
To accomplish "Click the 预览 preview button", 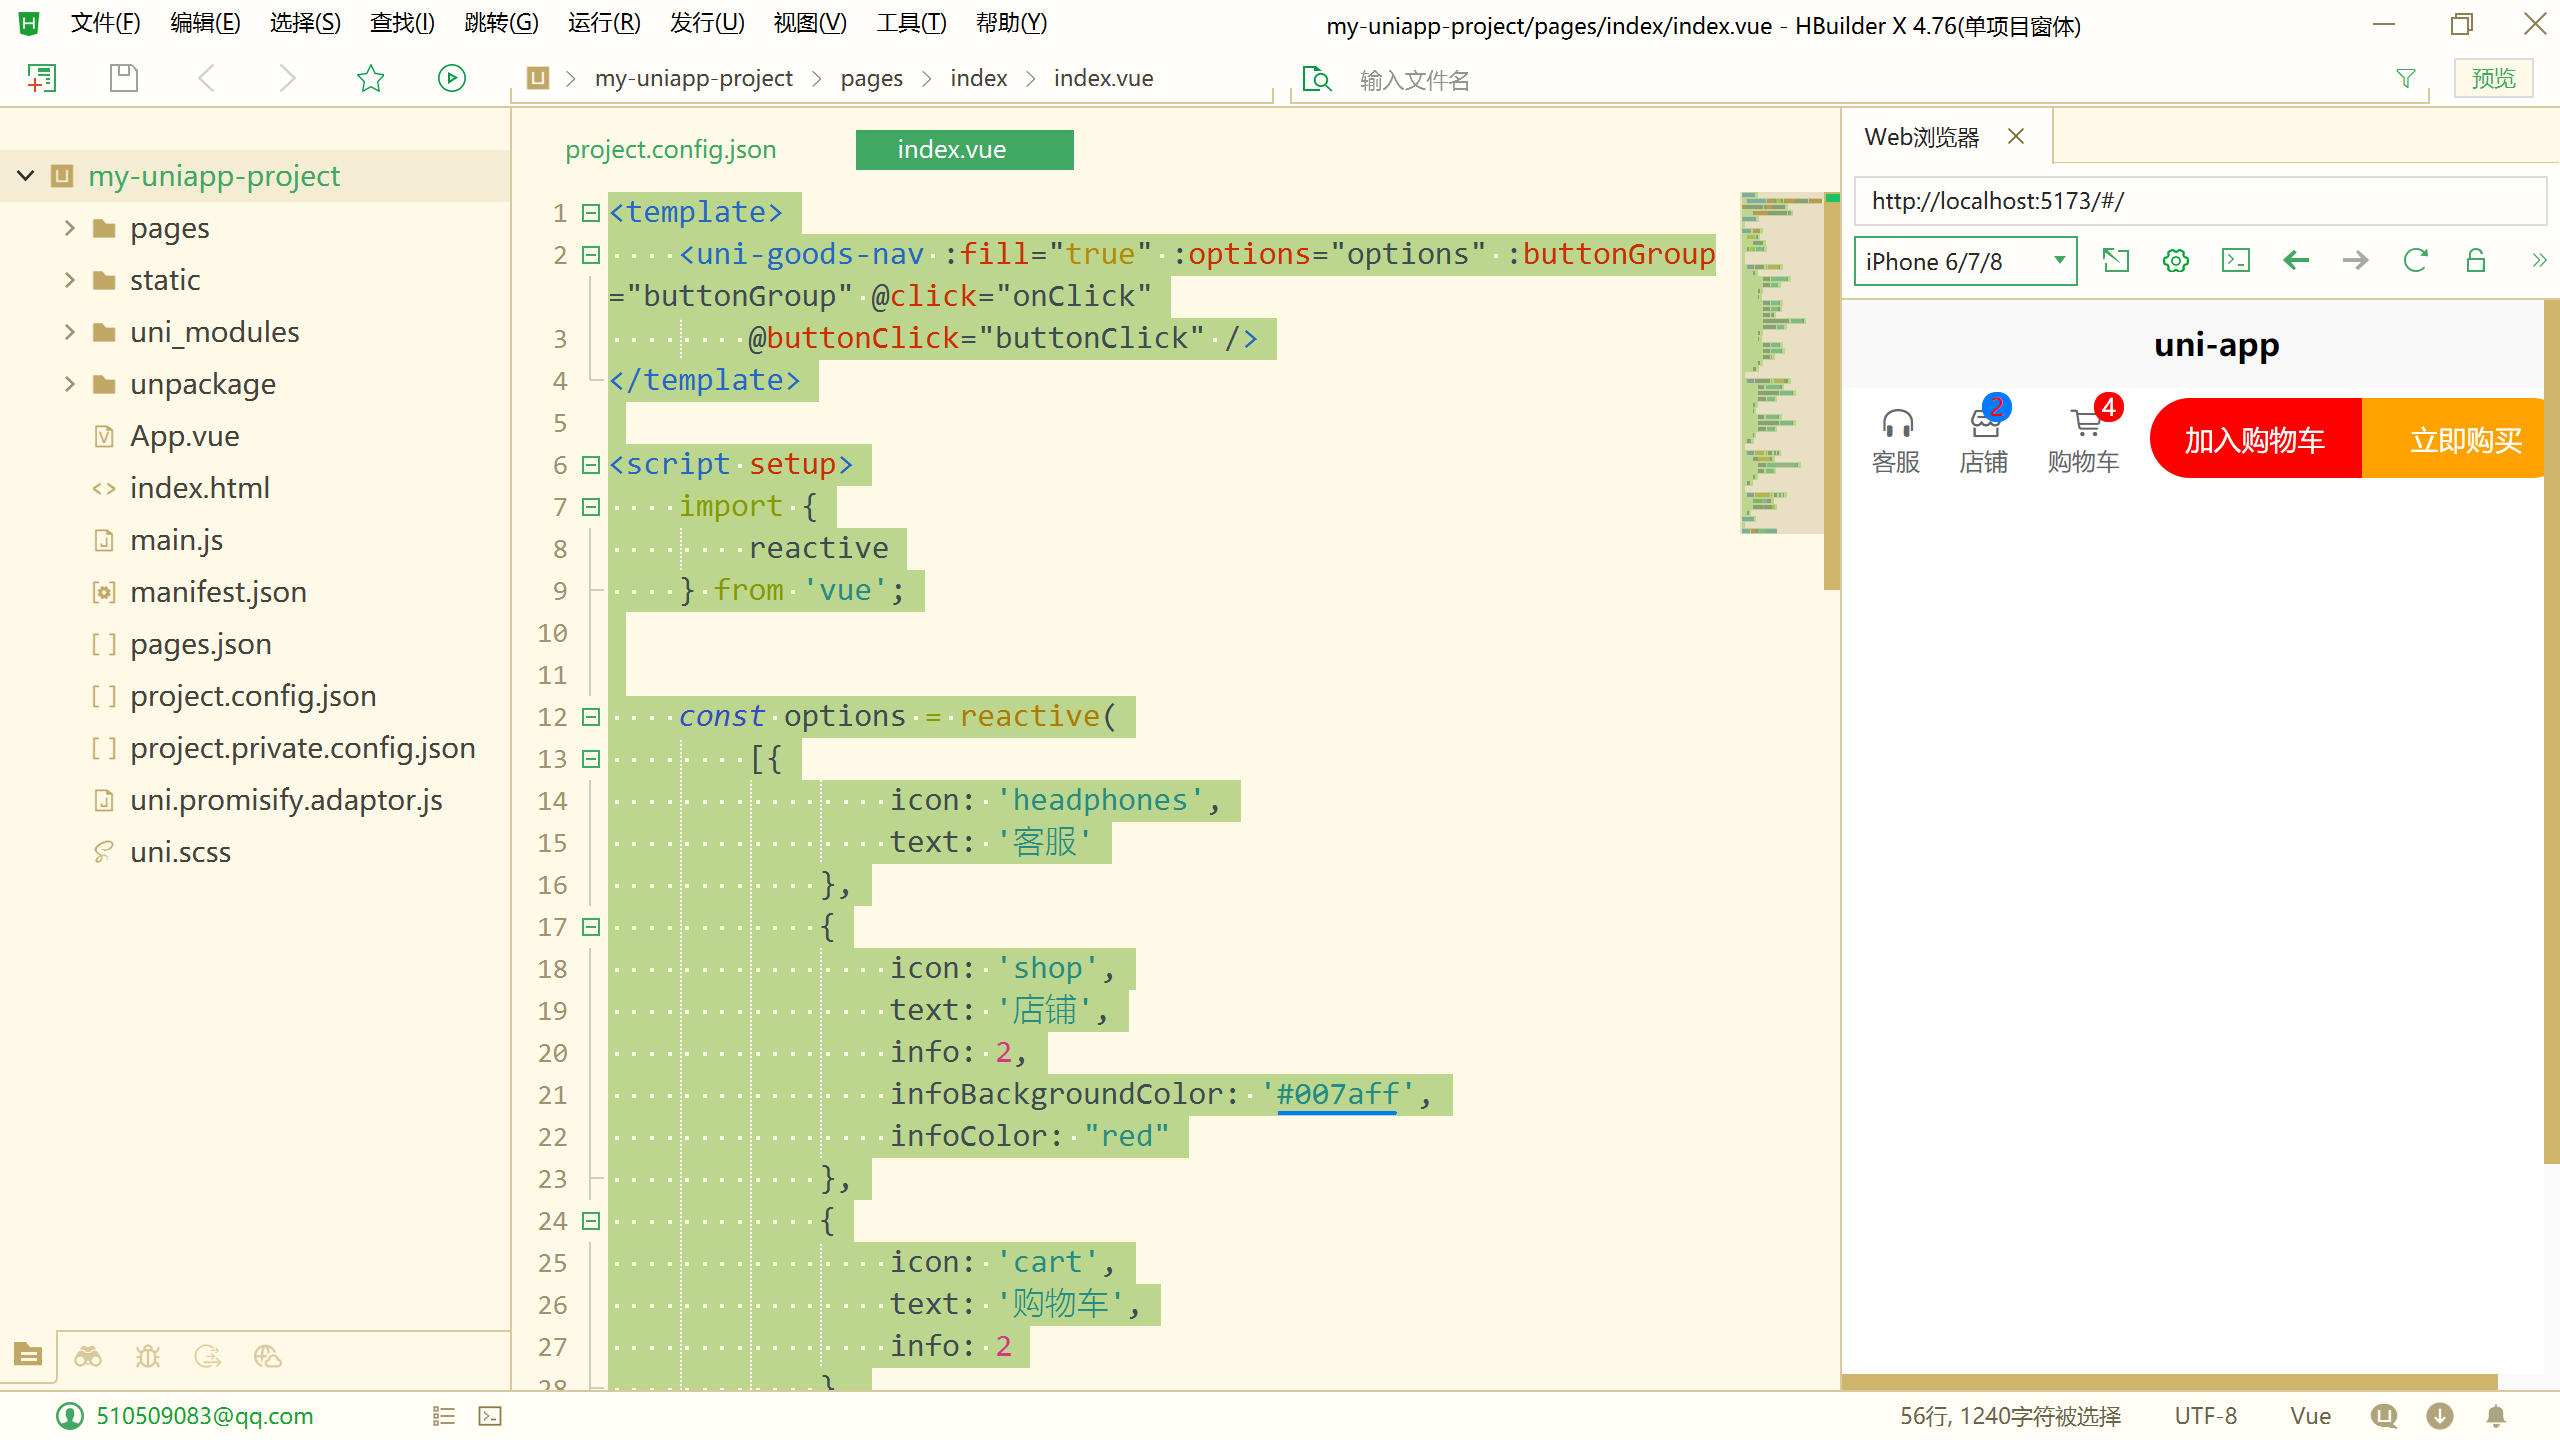I will coord(2493,78).
